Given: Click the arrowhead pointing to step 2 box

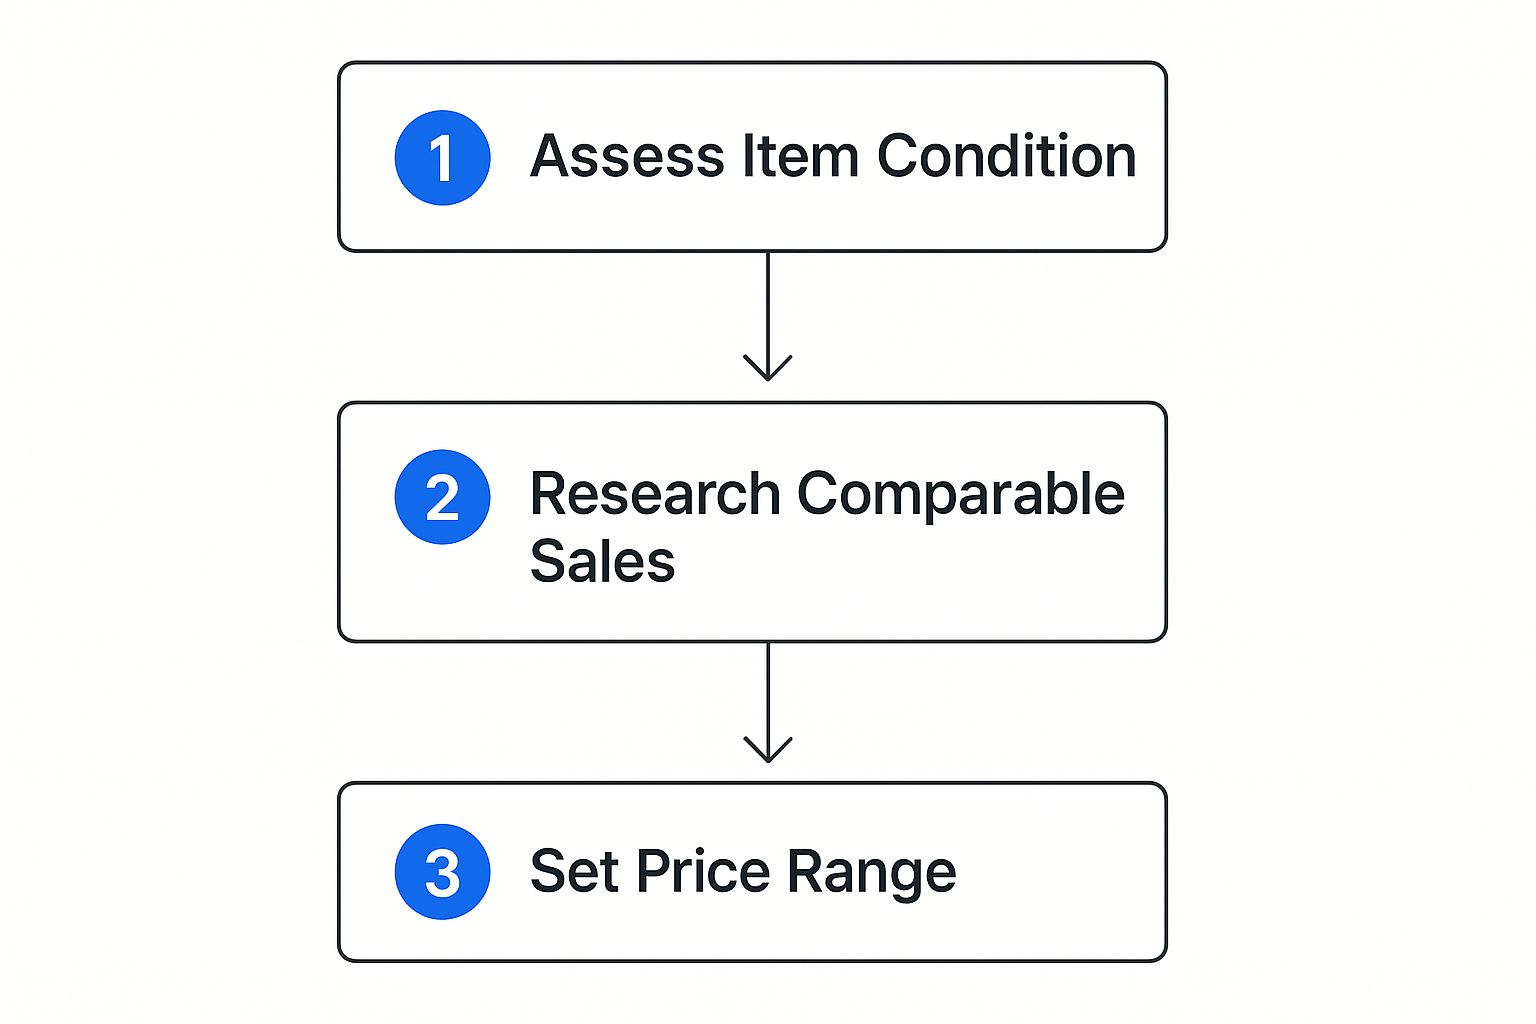Looking at the screenshot, I should pos(768,367).
